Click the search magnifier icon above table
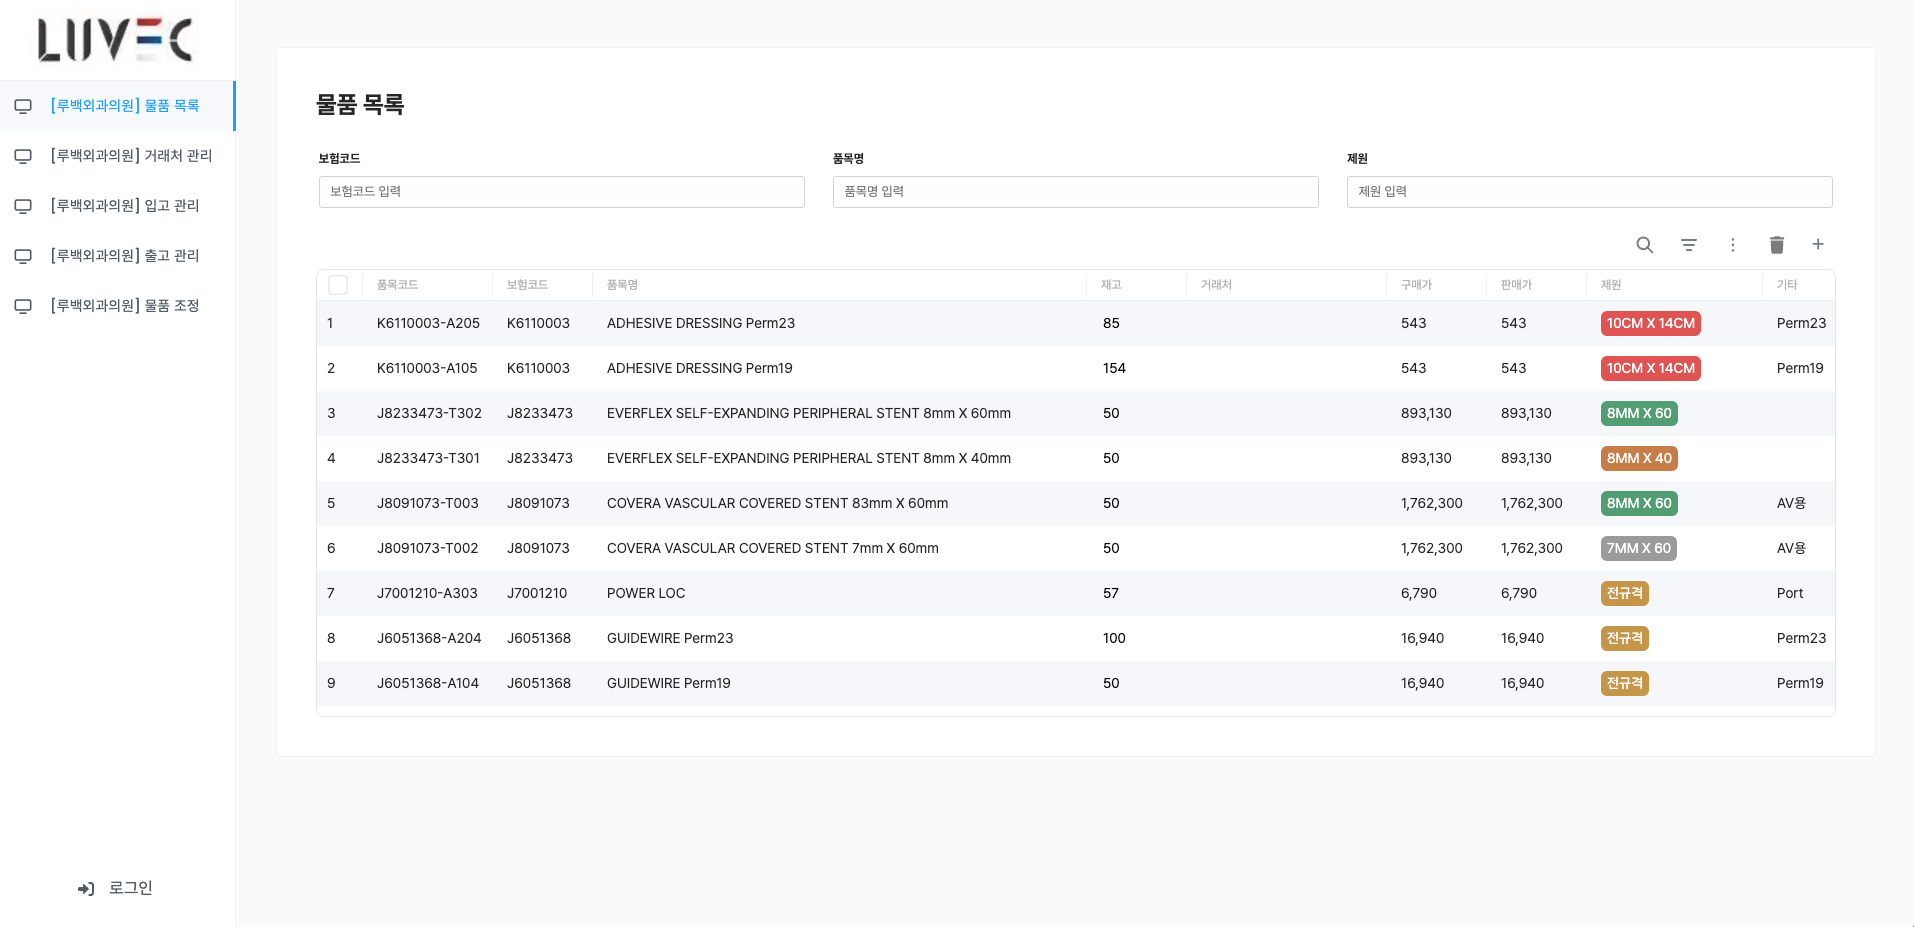Viewport: 1914px width, 927px height. (1644, 245)
